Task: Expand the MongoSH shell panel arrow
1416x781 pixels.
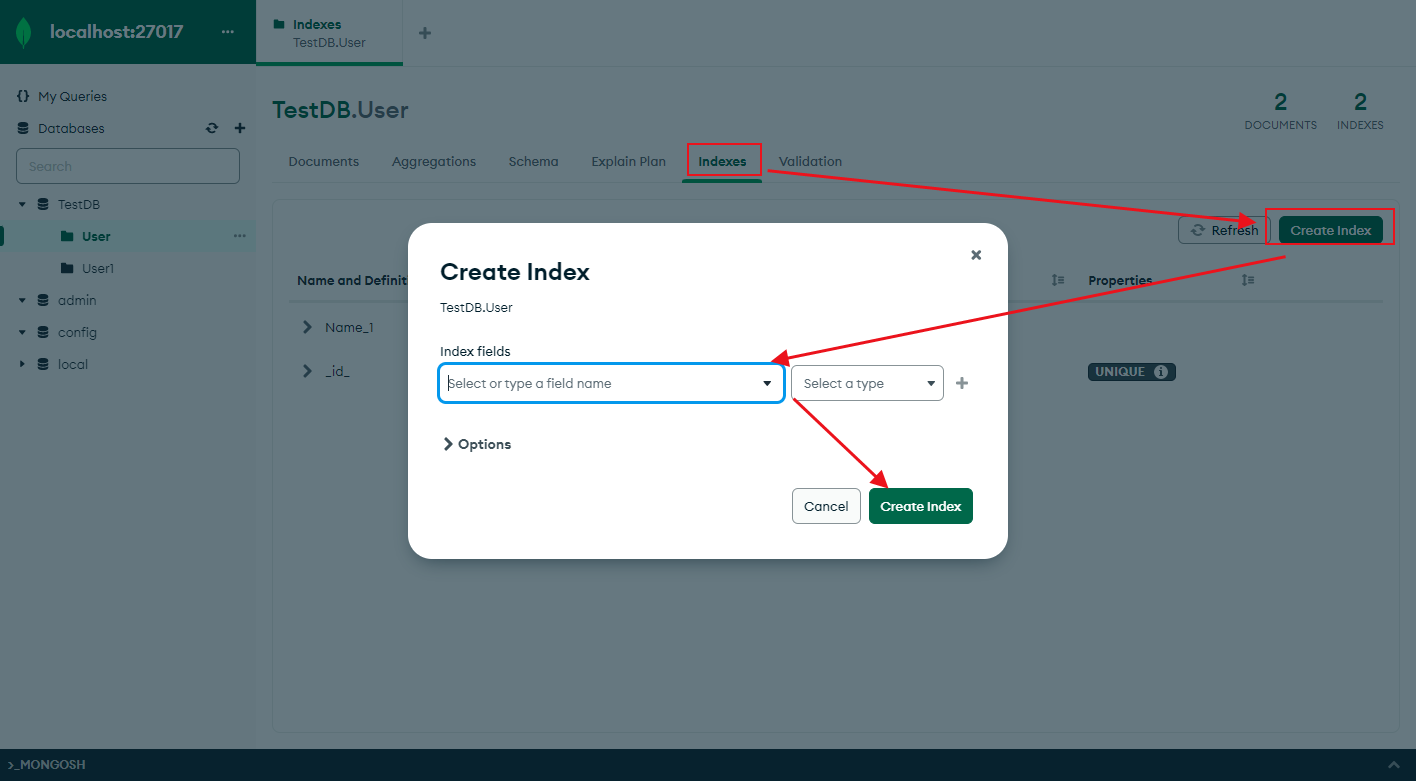Action: [x=1394, y=764]
